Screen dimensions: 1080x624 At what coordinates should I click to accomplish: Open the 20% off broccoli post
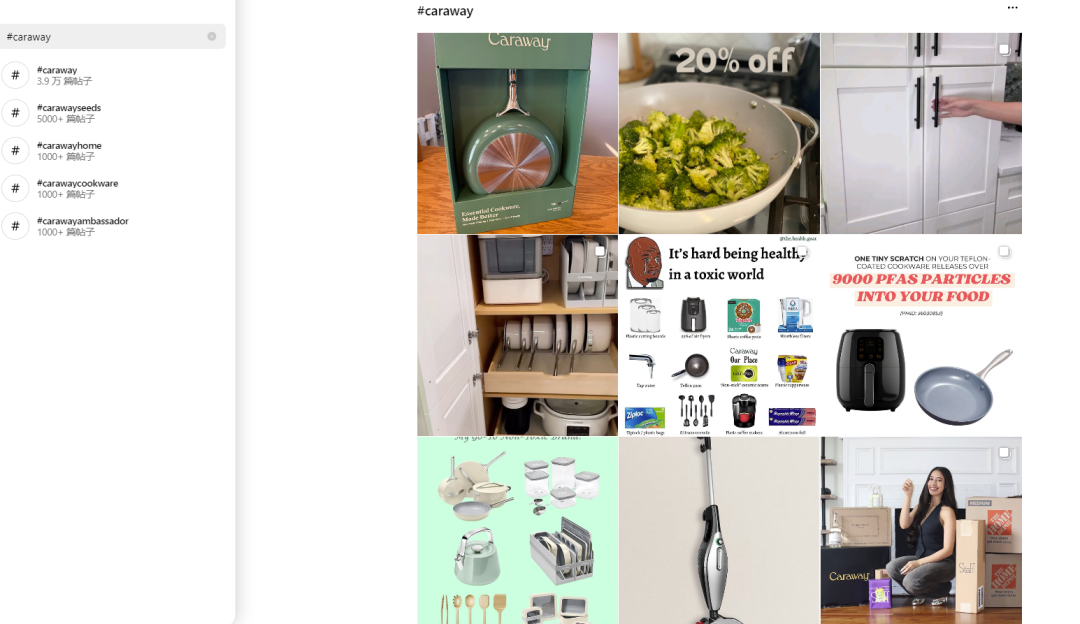[719, 134]
